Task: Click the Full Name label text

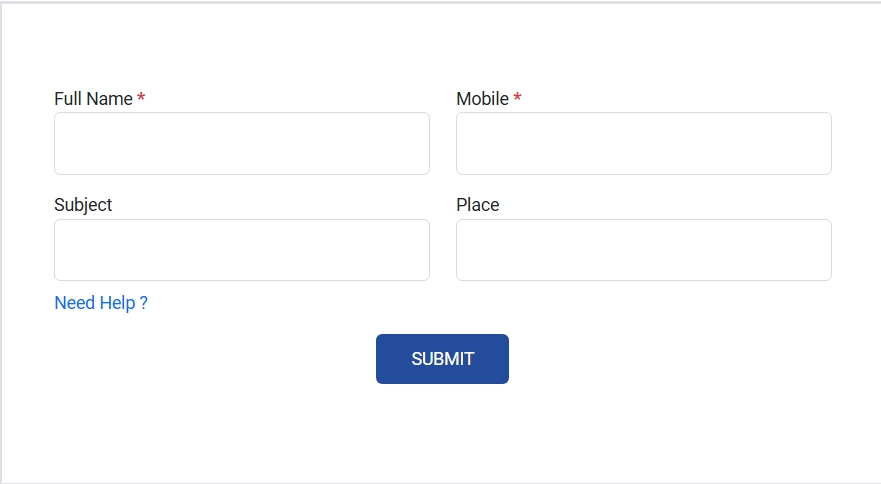Action: coord(93,99)
